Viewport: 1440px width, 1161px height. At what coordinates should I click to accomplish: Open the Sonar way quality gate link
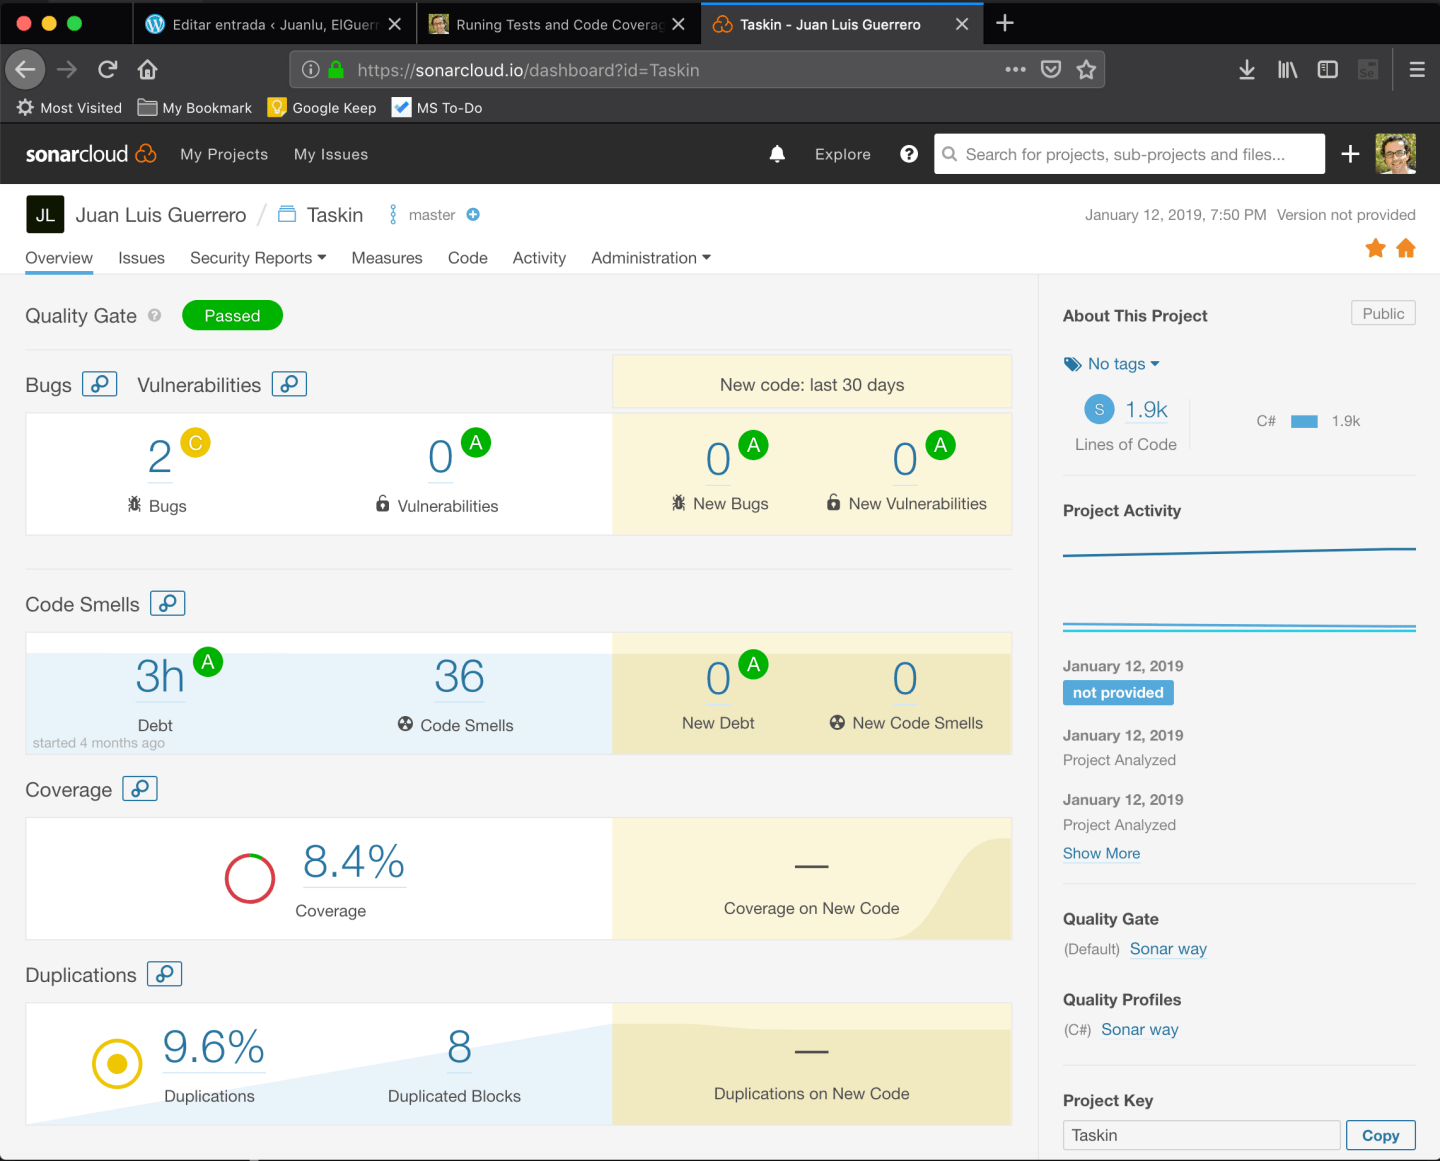[1168, 949]
